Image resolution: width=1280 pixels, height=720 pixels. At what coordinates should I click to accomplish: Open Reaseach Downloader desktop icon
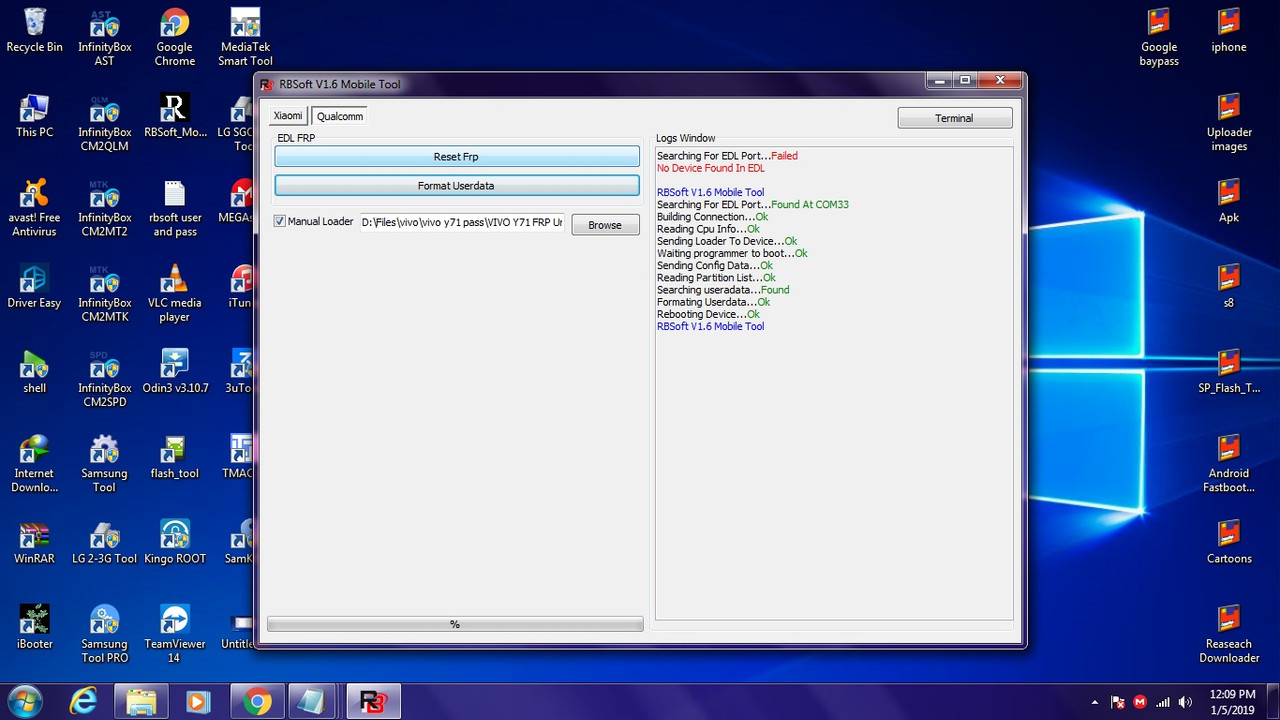point(1229,635)
